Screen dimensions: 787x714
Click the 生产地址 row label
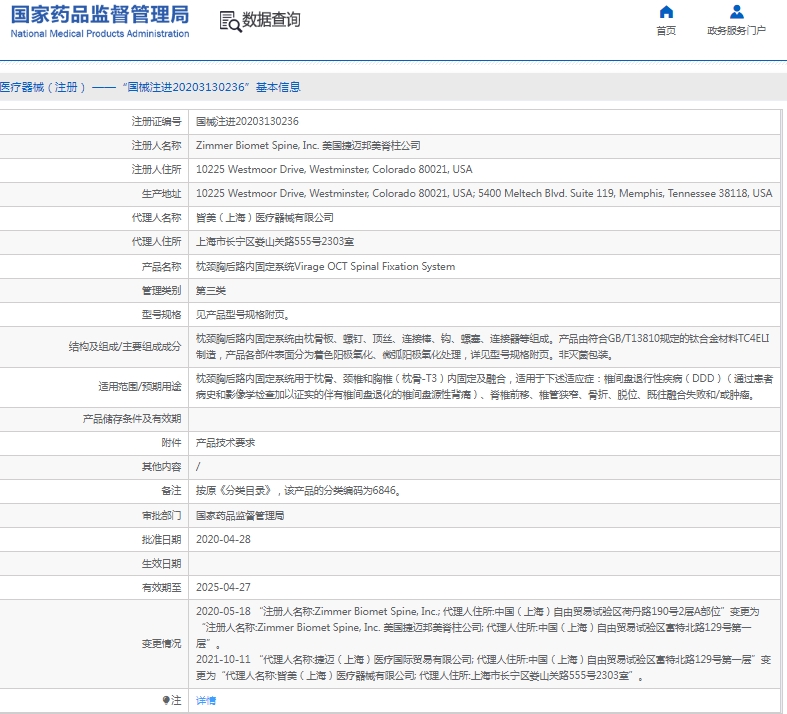point(161,194)
